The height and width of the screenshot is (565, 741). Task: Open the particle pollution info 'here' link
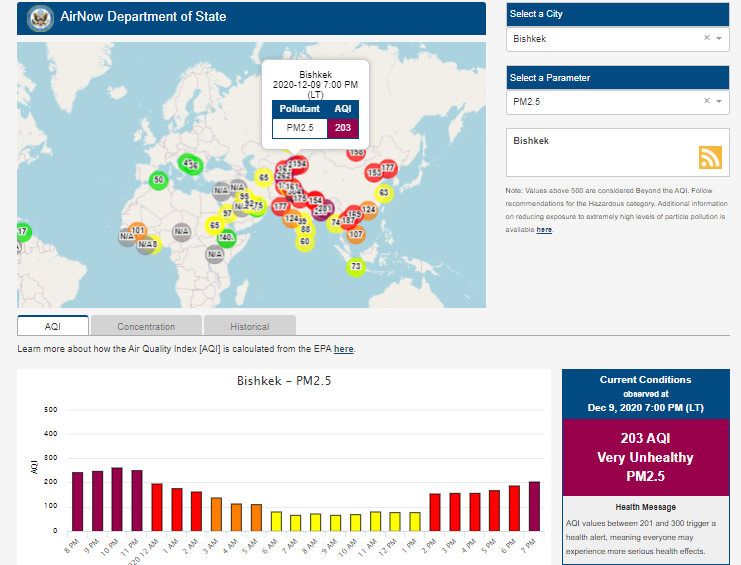[544, 229]
